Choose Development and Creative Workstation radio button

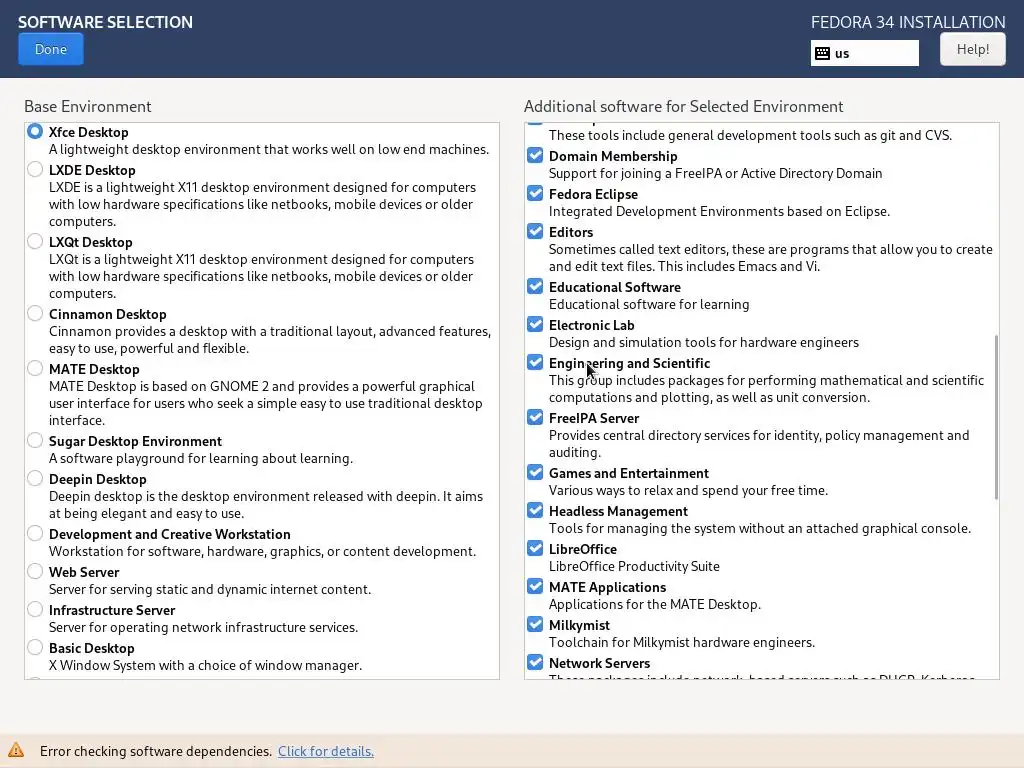pyautogui.click(x=35, y=533)
